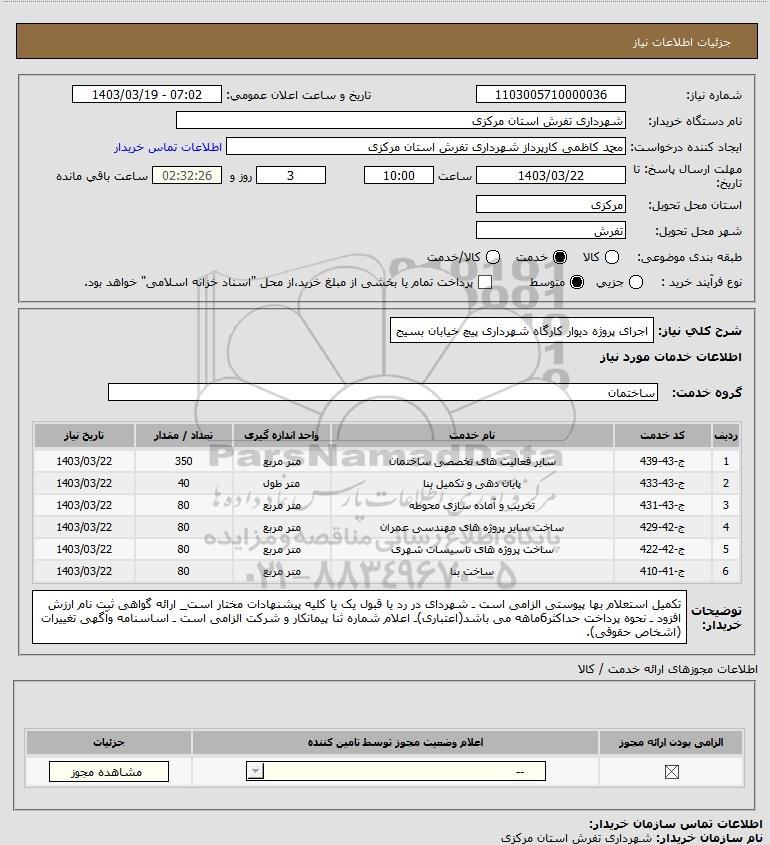770x845 pixels.
Task: Click service name ساخت بنا
Action: tap(472, 571)
